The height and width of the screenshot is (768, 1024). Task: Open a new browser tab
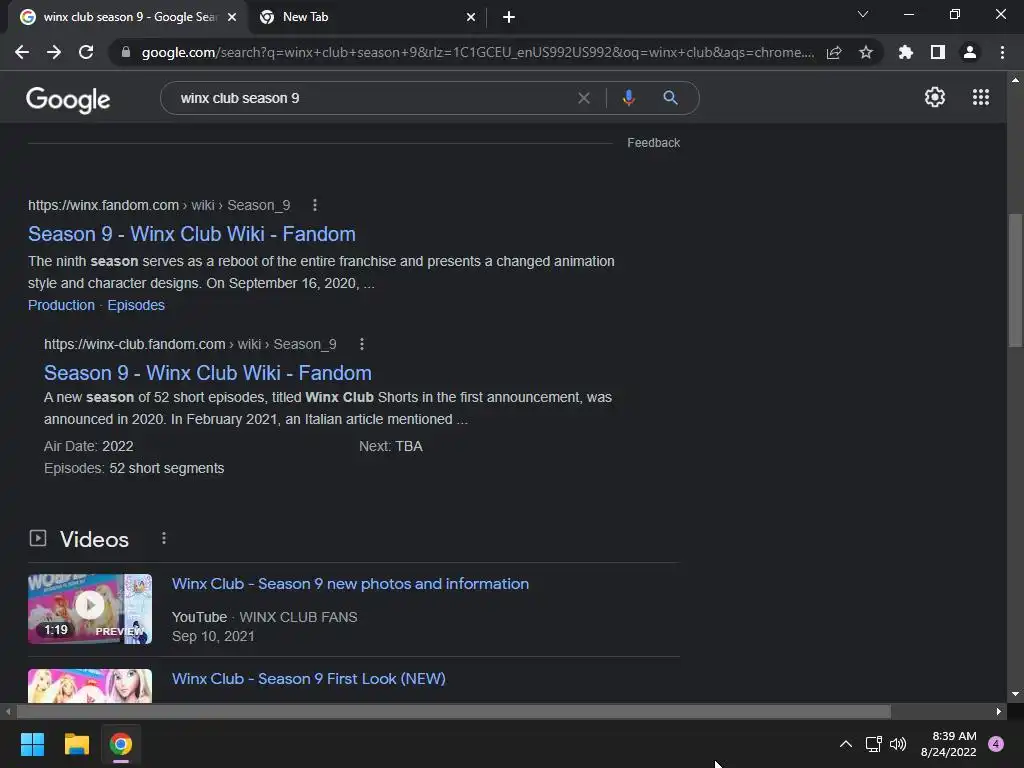coord(509,17)
